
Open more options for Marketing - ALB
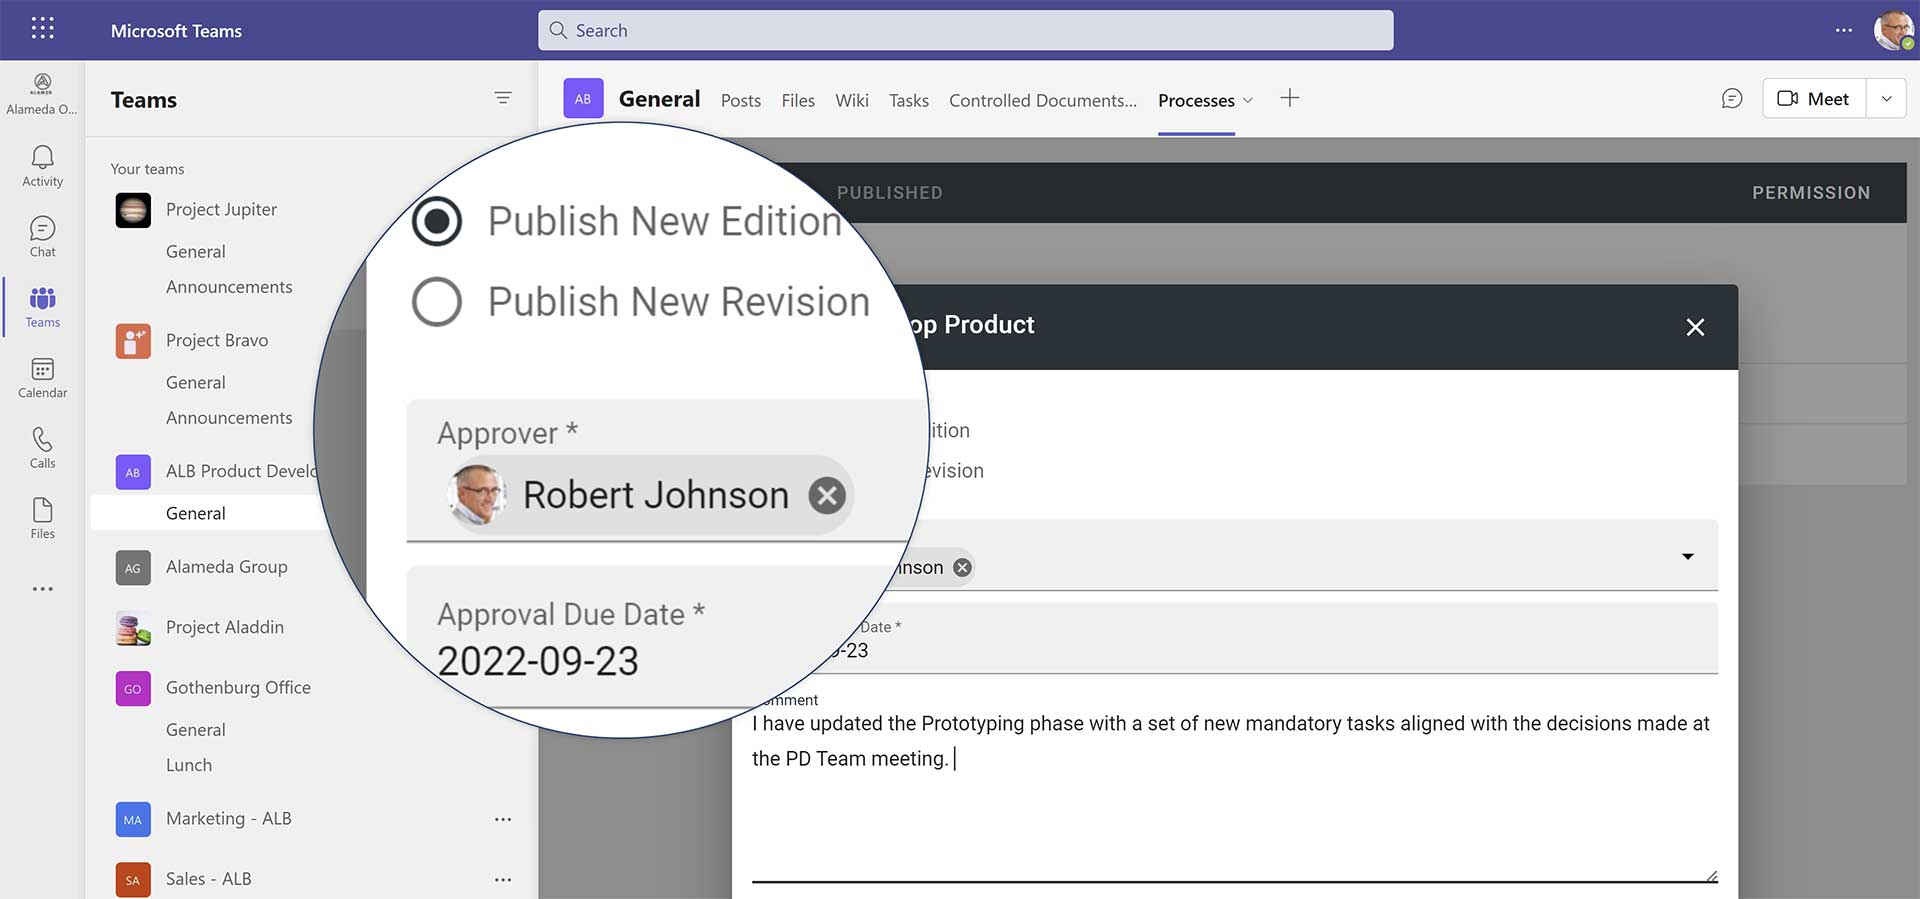tap(503, 819)
